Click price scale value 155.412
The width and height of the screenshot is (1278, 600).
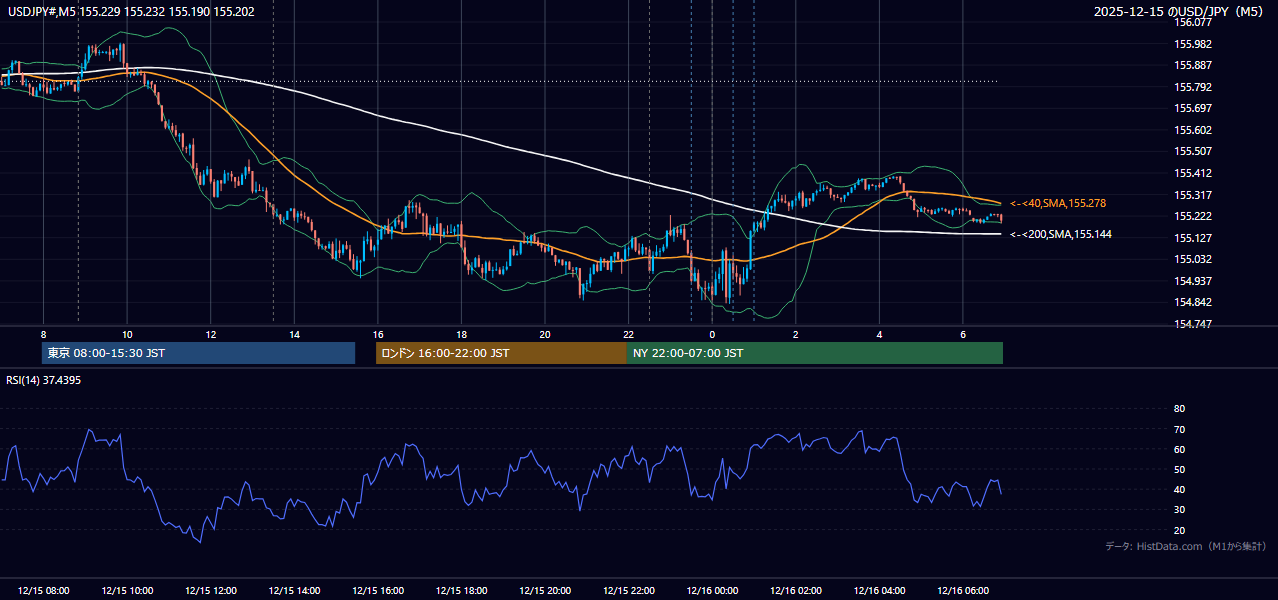1192,173
